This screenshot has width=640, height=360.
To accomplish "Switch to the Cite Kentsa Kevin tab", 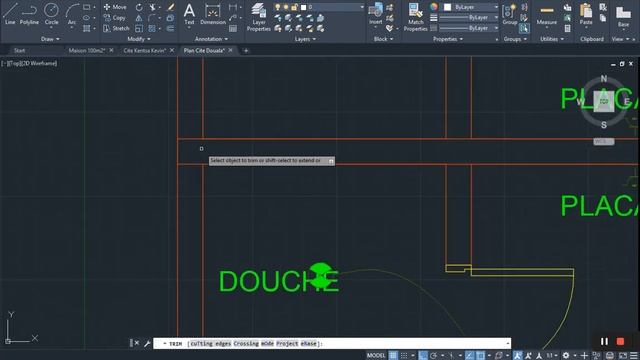I will 144,51.
